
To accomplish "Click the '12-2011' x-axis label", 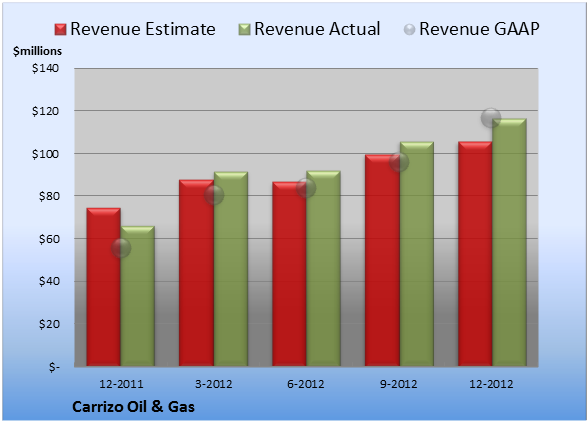I will tap(121, 384).
